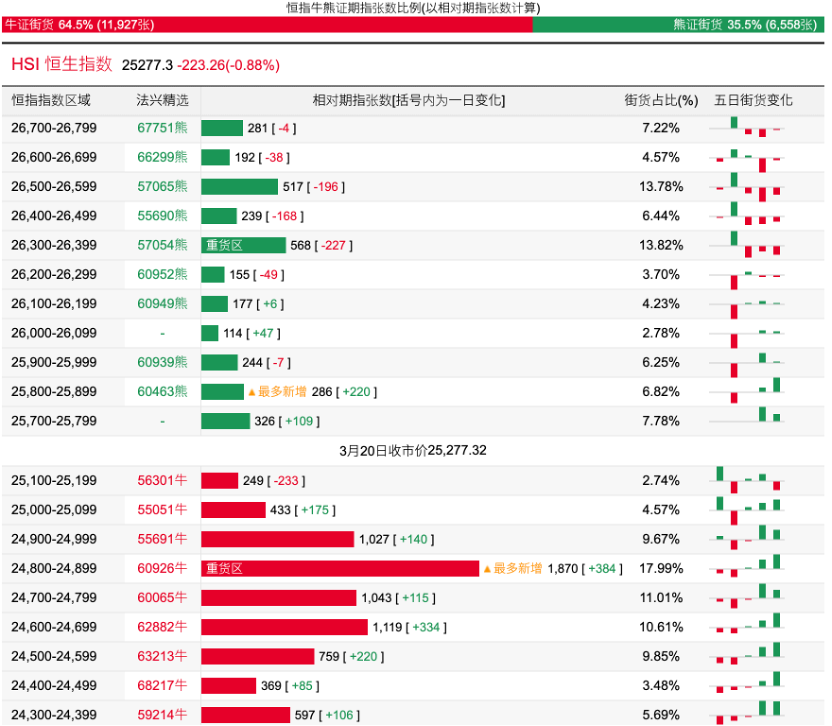The image size is (832, 726).
Task: Select the 60926牛 bull certificate link
Action: 162,568
